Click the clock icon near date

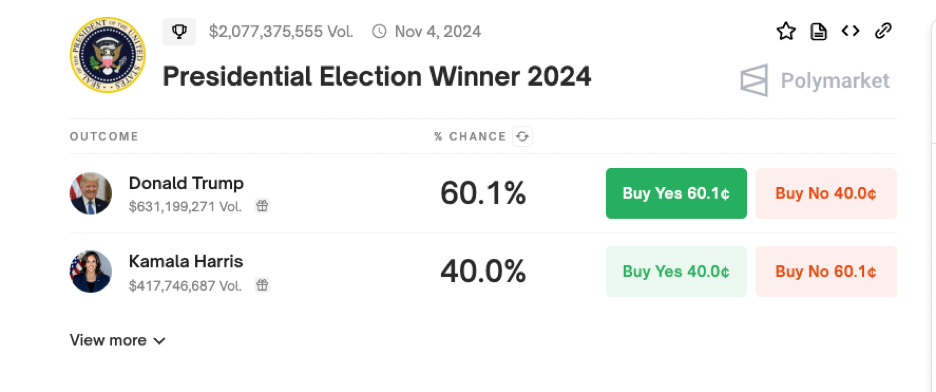tap(379, 31)
